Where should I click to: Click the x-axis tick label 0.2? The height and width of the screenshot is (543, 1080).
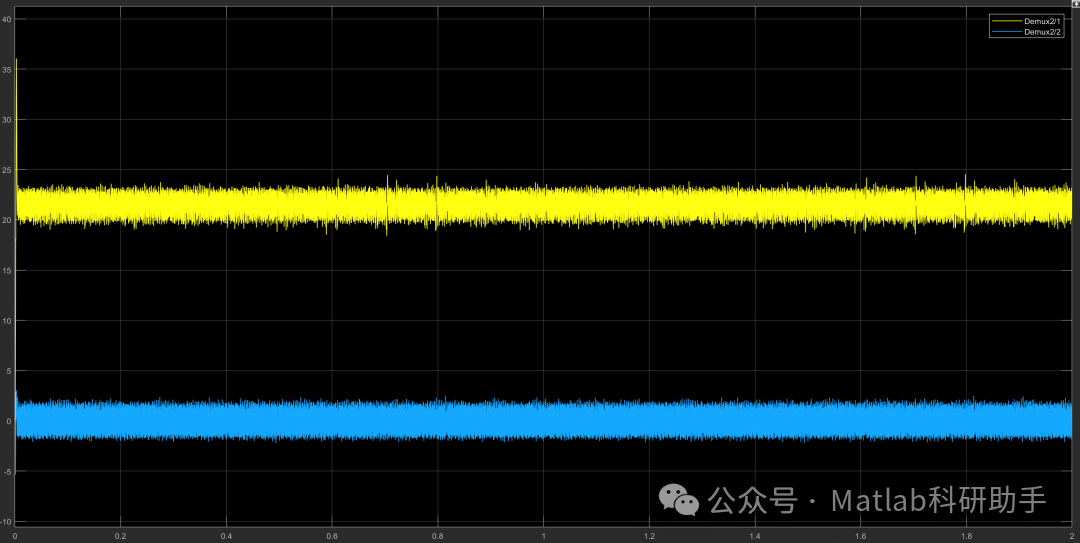pos(121,536)
